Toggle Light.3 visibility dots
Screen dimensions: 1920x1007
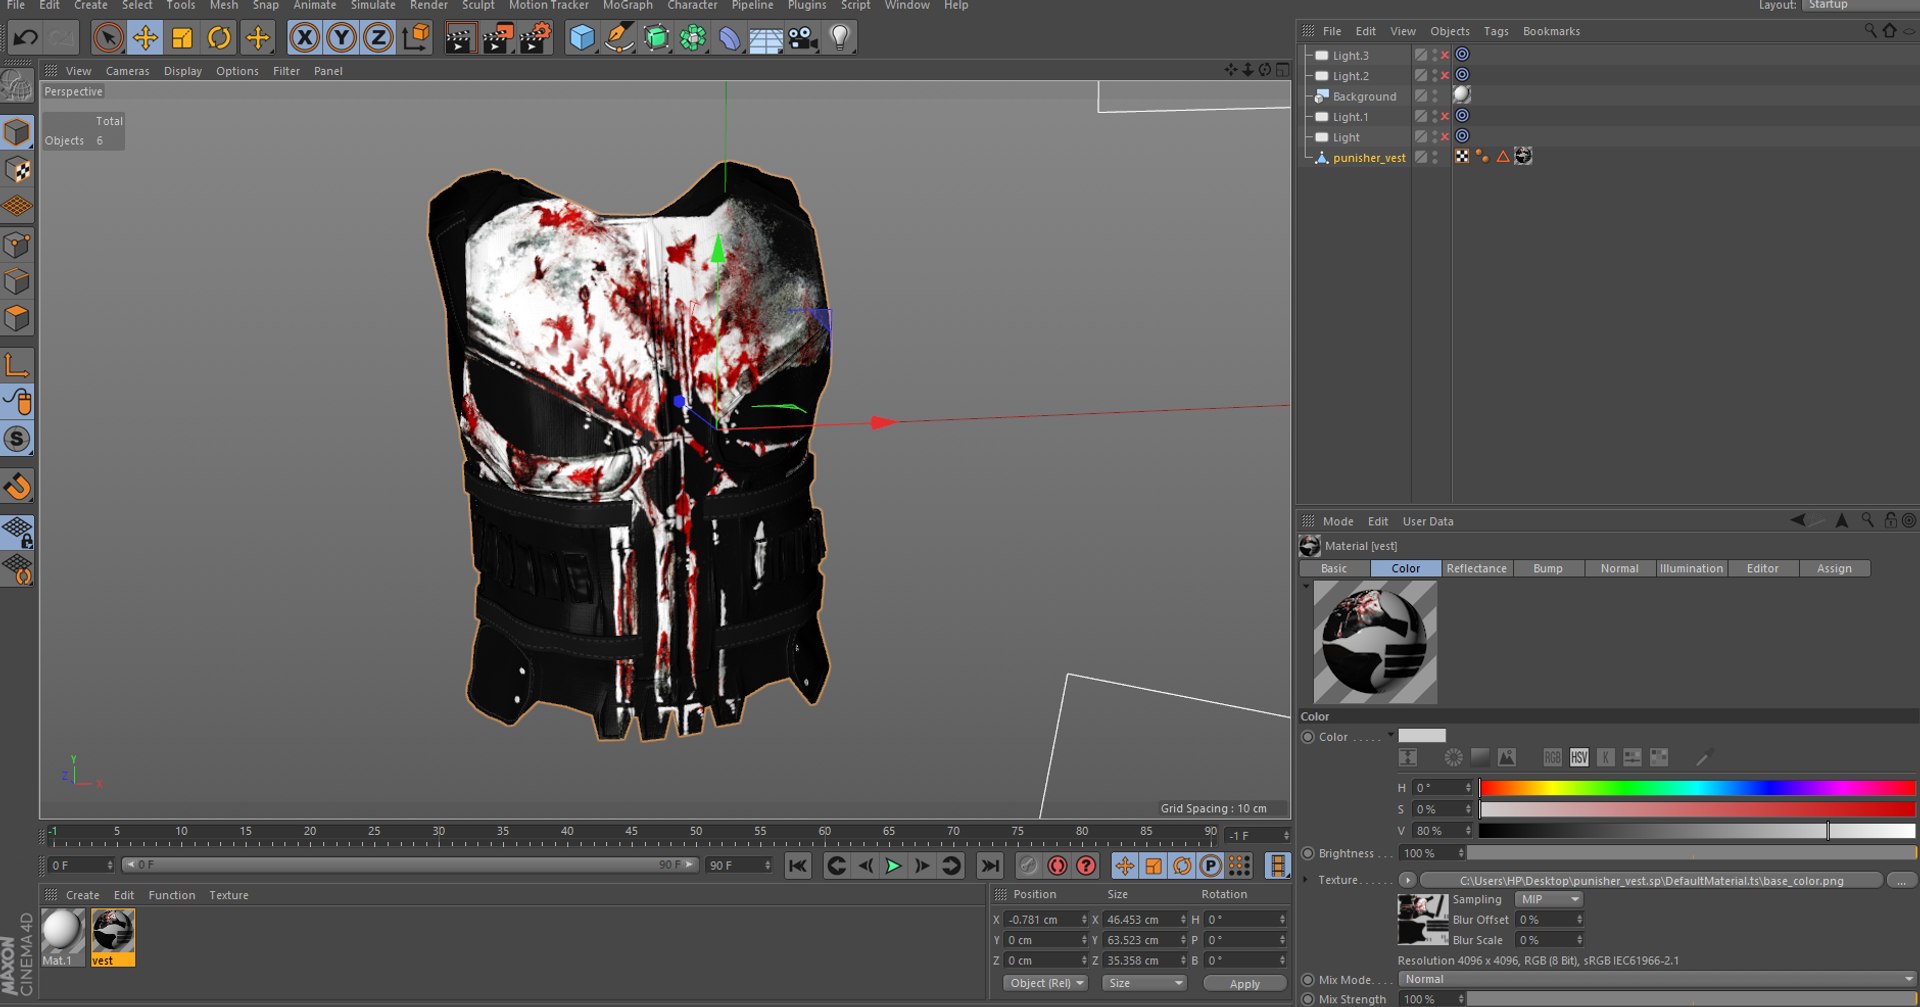(x=1435, y=55)
